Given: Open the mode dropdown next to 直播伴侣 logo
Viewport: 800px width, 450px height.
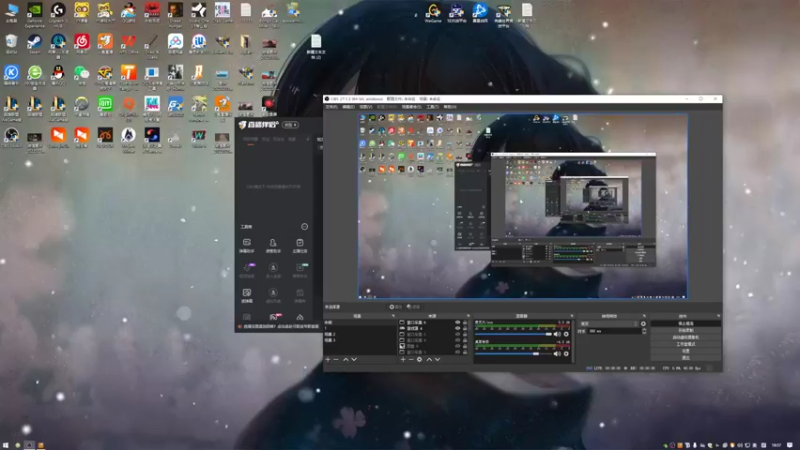Looking at the screenshot, I should pyautogui.click(x=291, y=125).
